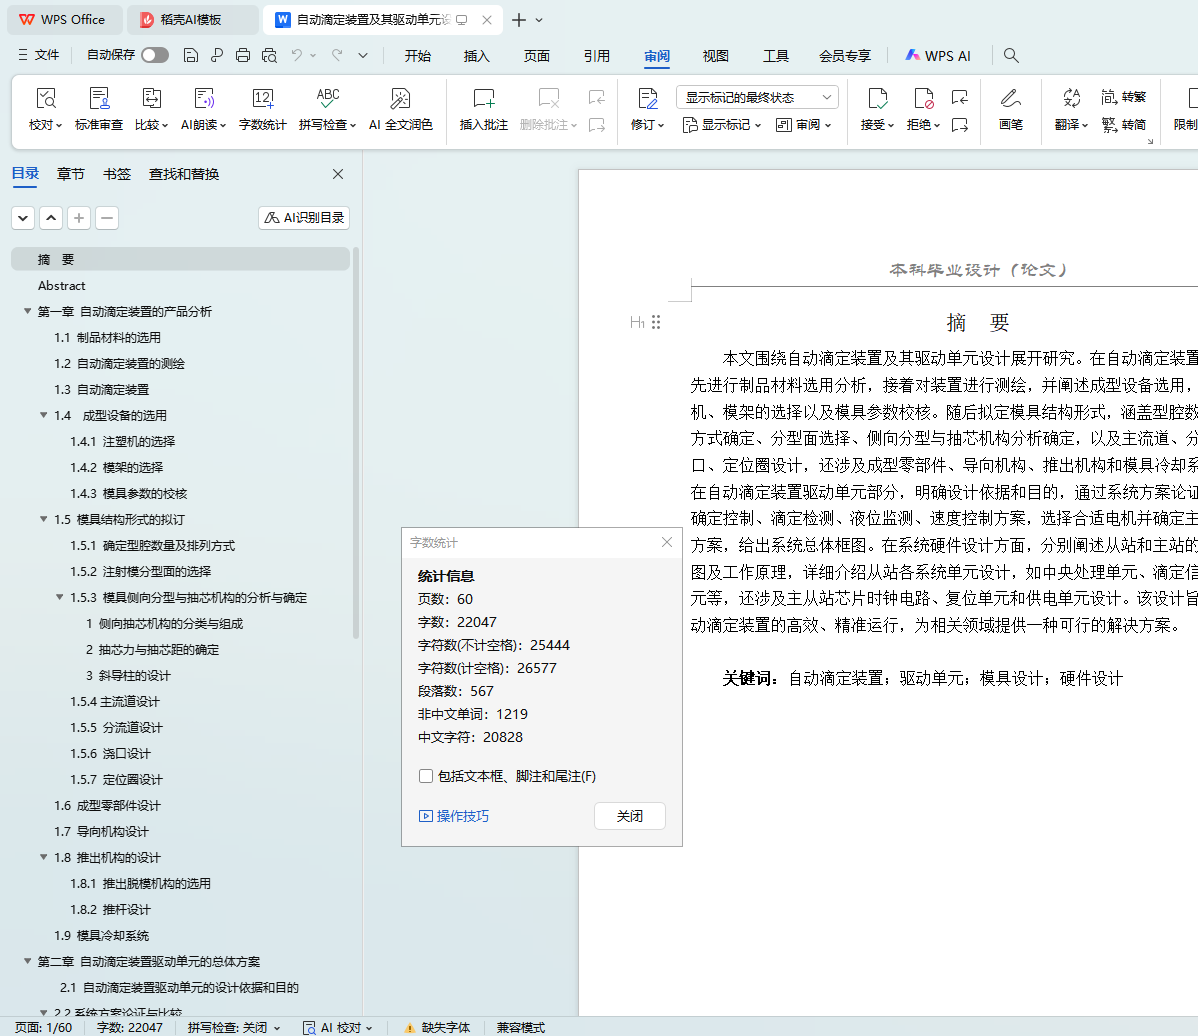Click the 字数统计 word count icon
The height and width of the screenshot is (1036, 1198).
click(x=262, y=99)
